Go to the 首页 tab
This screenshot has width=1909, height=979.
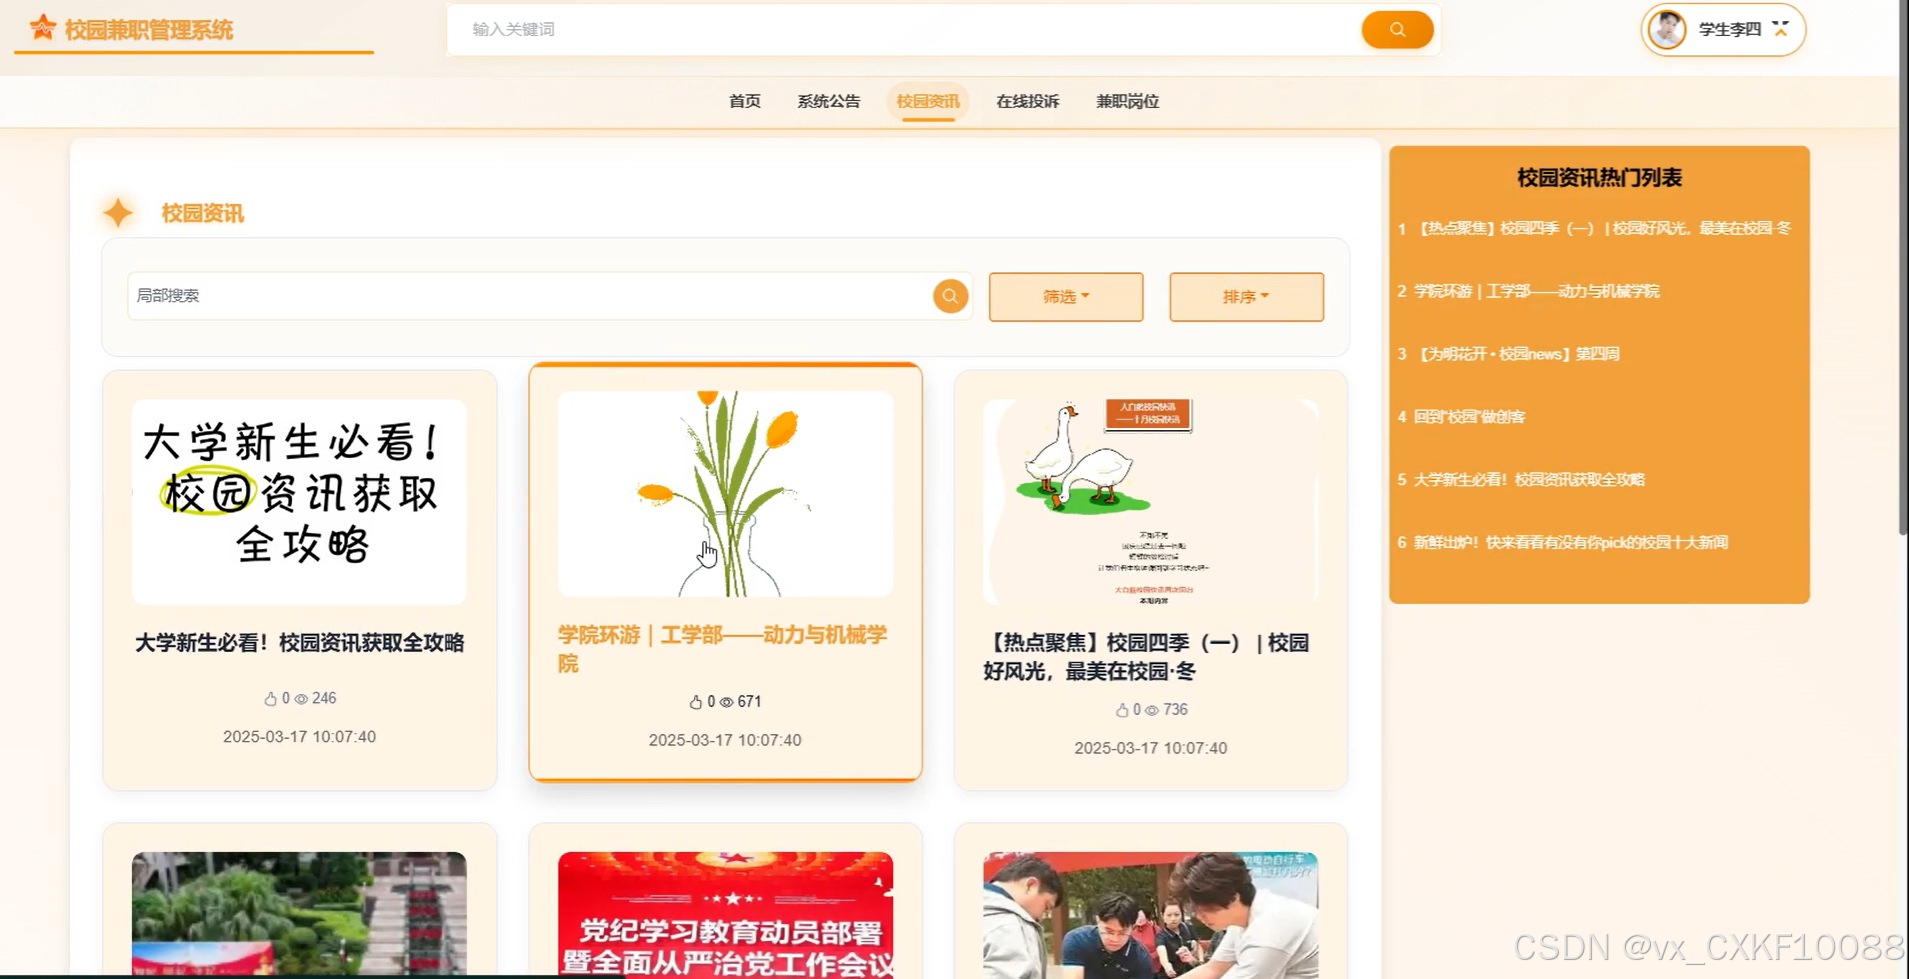click(x=744, y=101)
